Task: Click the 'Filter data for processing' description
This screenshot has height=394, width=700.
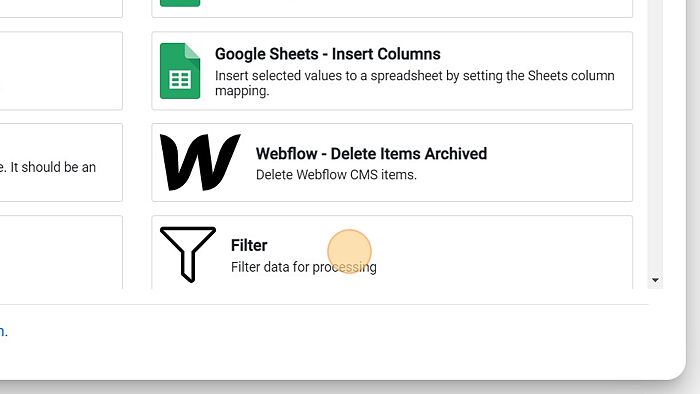Action: (304, 267)
